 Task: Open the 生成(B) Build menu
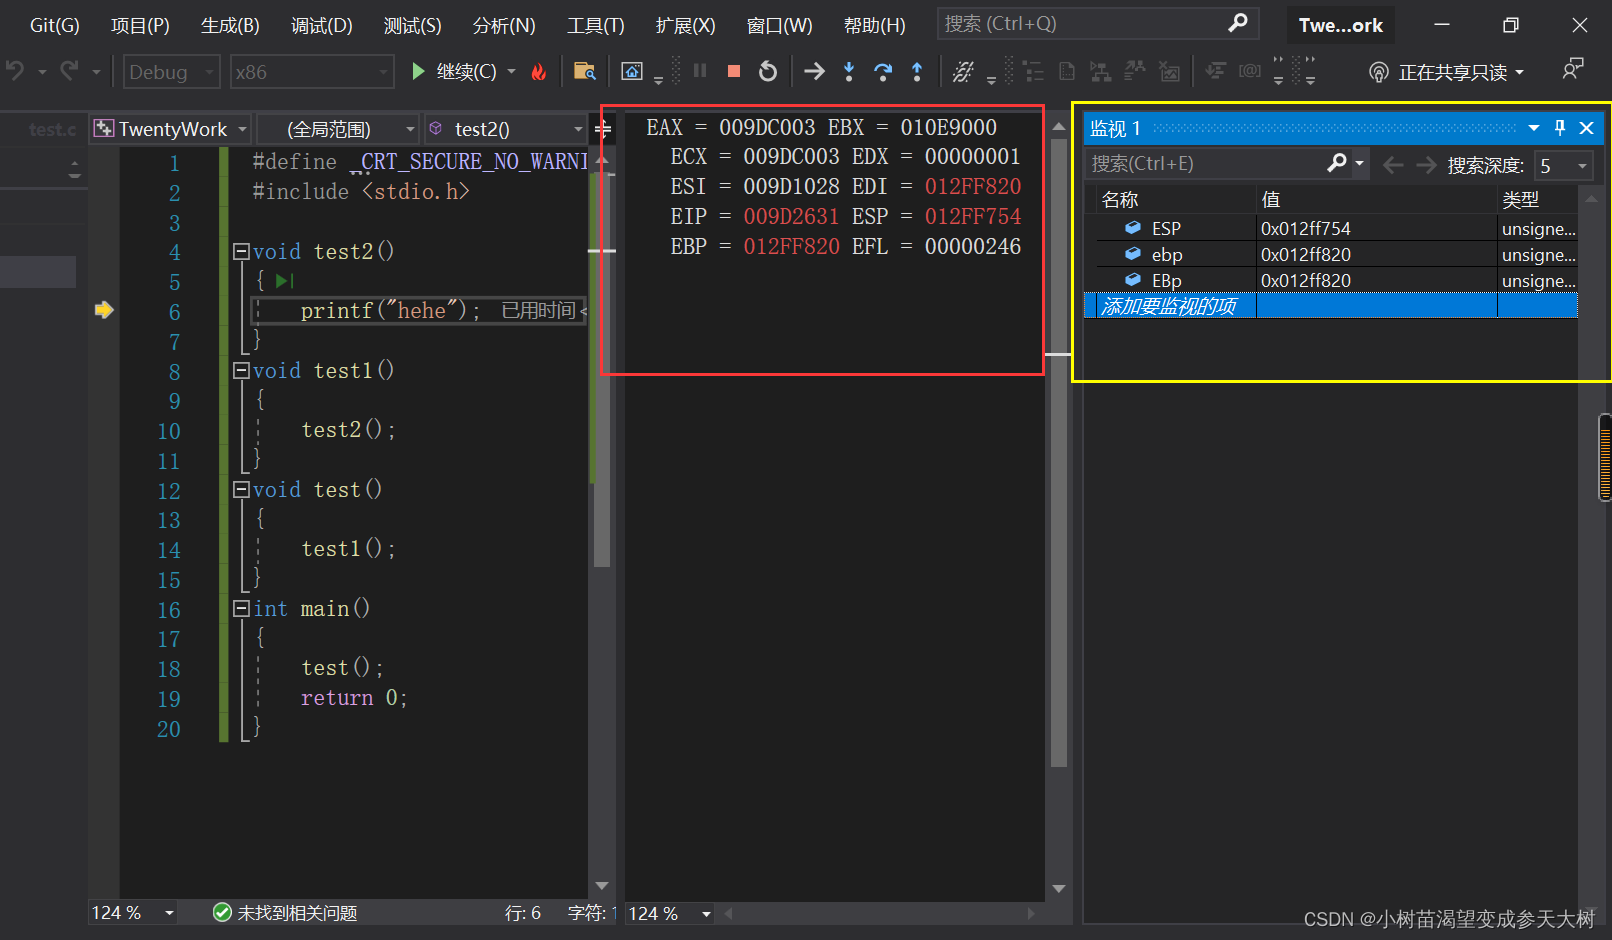[x=230, y=25]
